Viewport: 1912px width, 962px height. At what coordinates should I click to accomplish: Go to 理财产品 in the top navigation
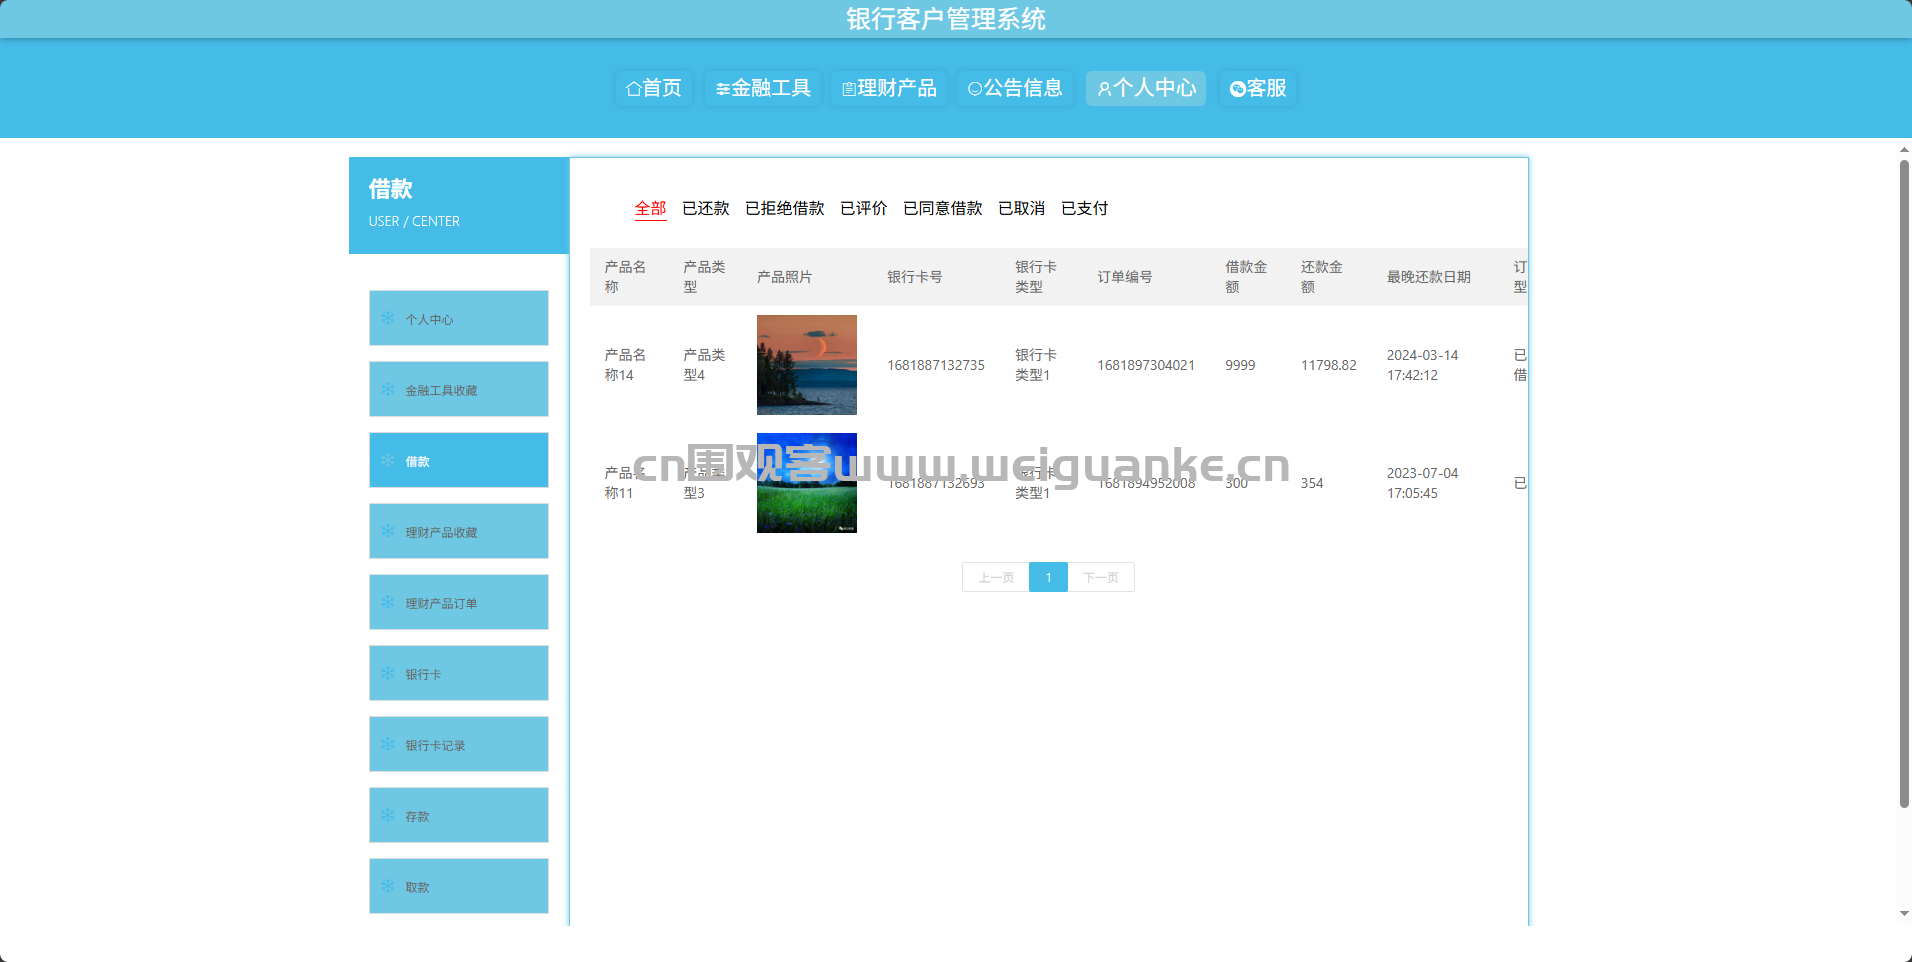point(888,89)
